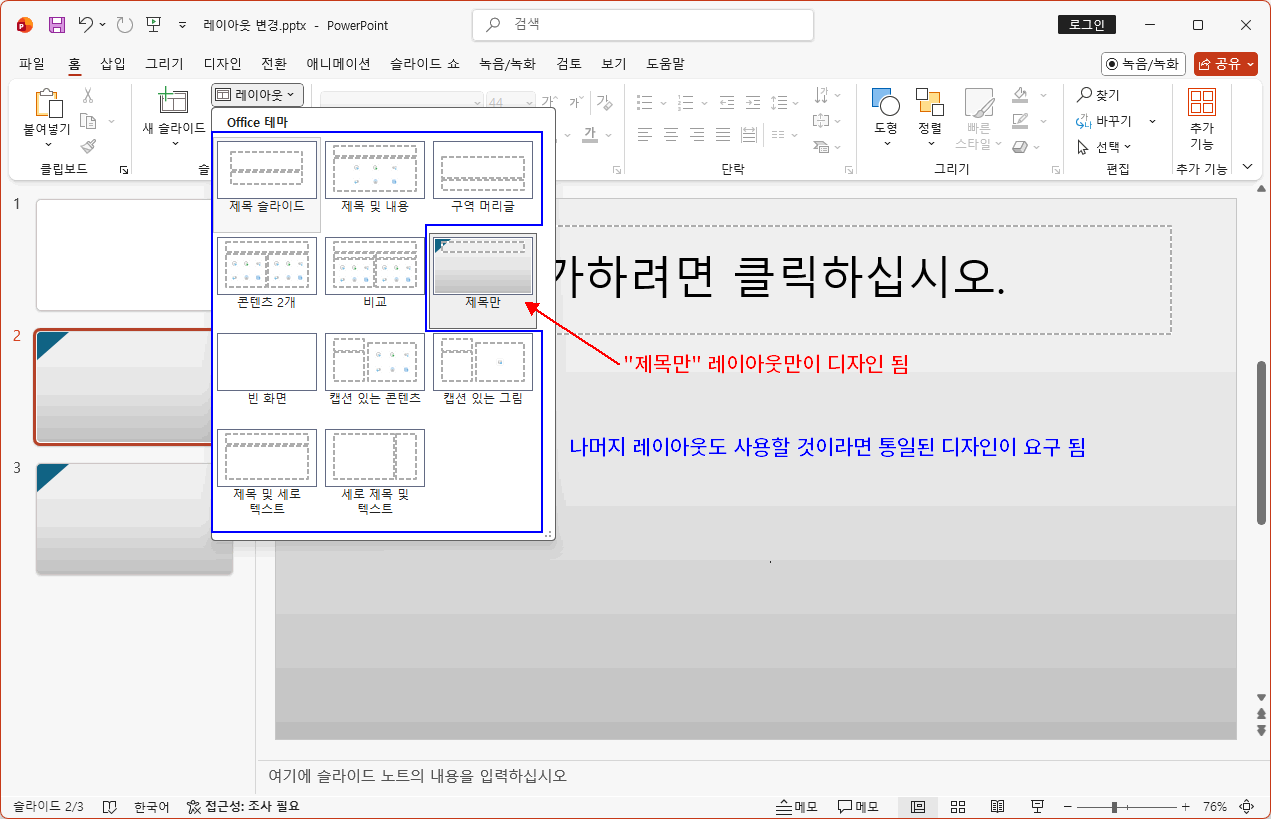This screenshot has width=1271, height=819.
Task: Collapse the ribbon with the chevron
Action: pos(1247,167)
